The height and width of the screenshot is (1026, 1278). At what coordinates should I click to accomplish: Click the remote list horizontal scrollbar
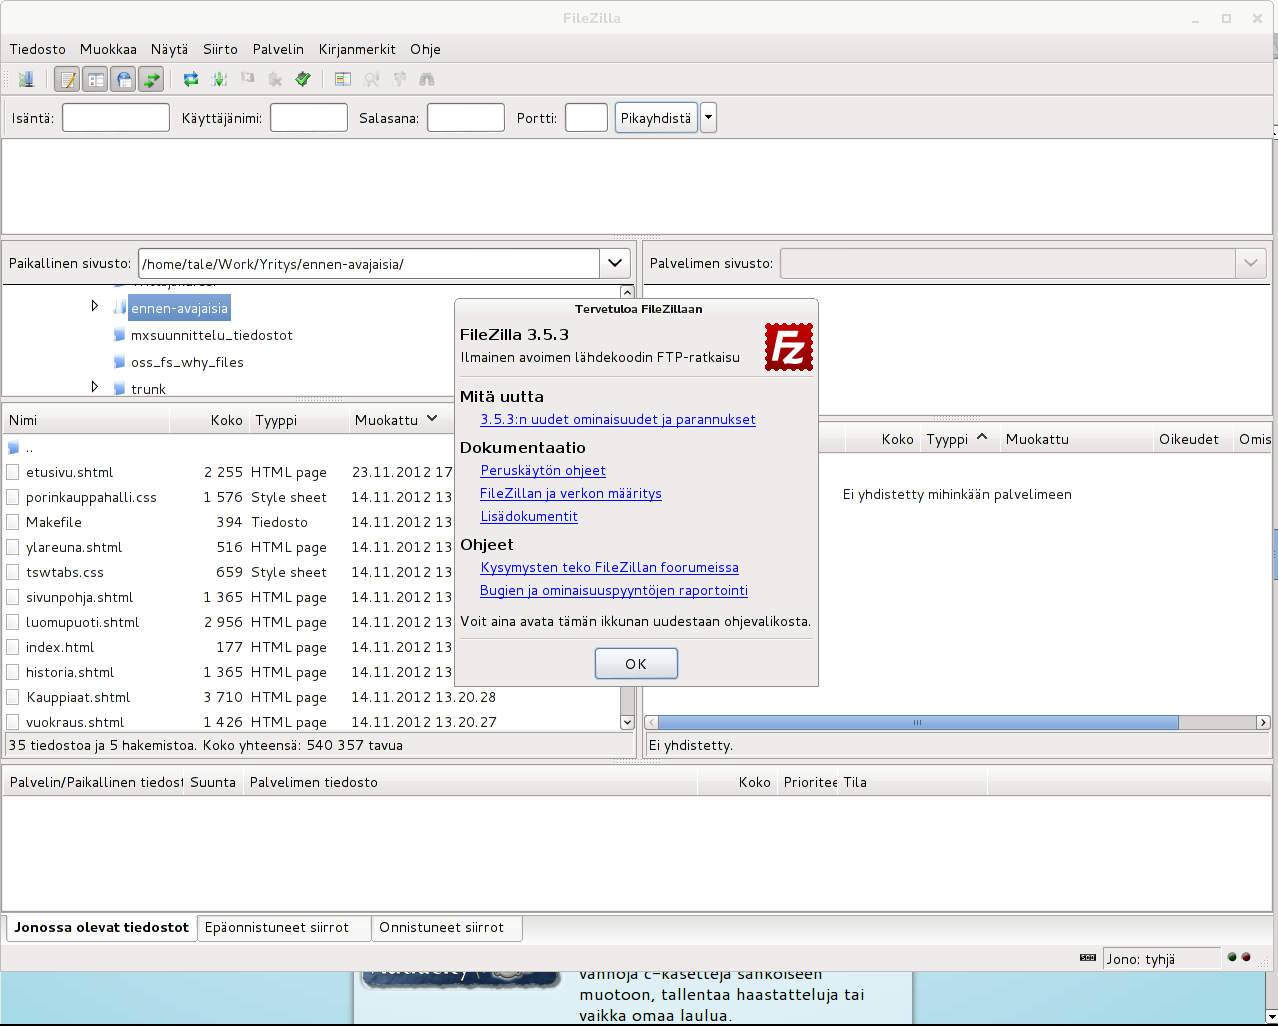pos(918,722)
